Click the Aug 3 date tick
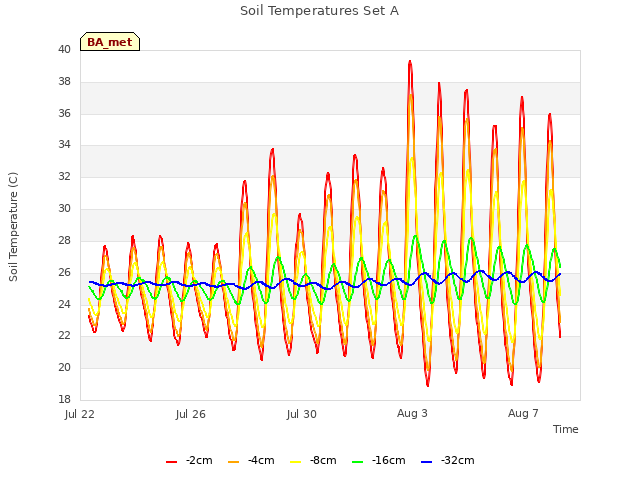The height and width of the screenshot is (480, 640). point(412,413)
